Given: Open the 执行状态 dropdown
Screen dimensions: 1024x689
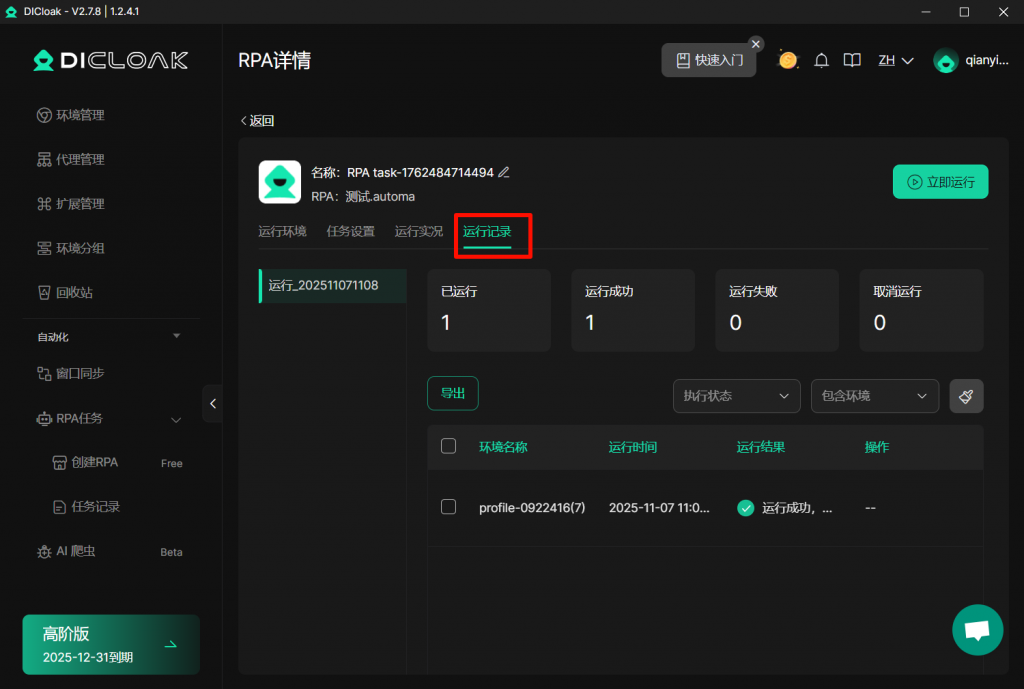Looking at the screenshot, I should pos(736,396).
